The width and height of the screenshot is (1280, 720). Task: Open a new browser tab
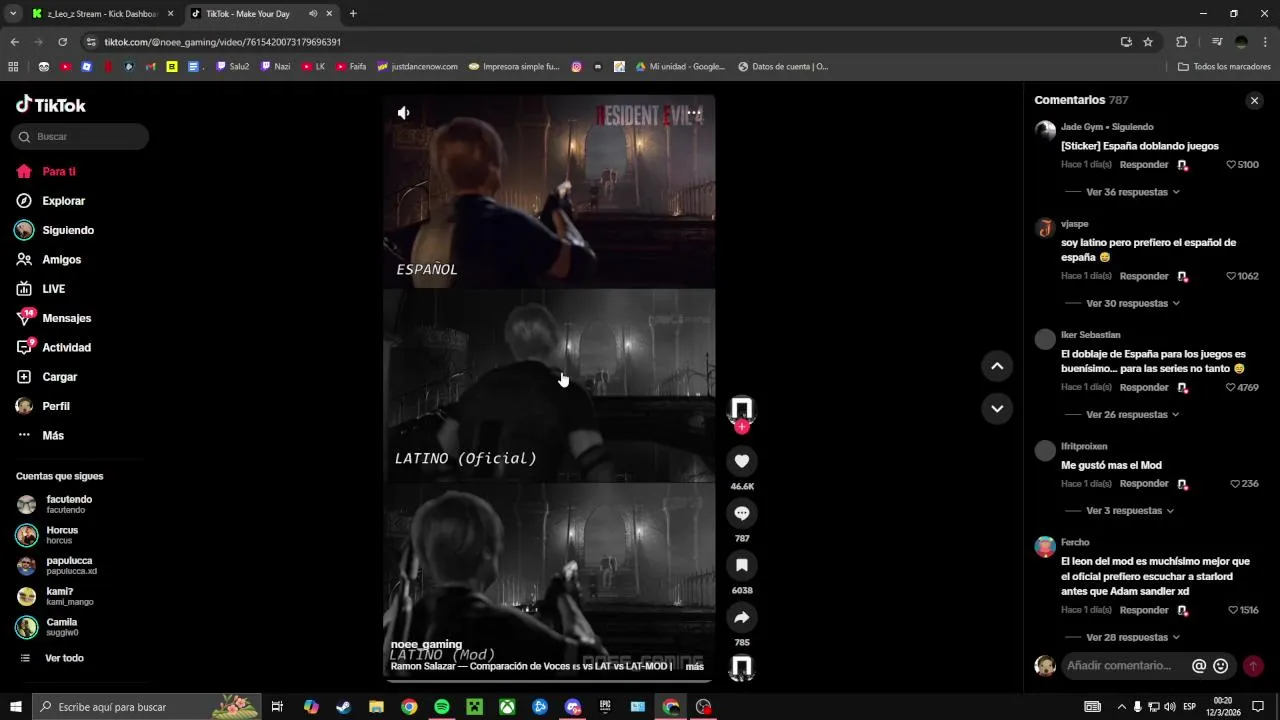coord(353,14)
